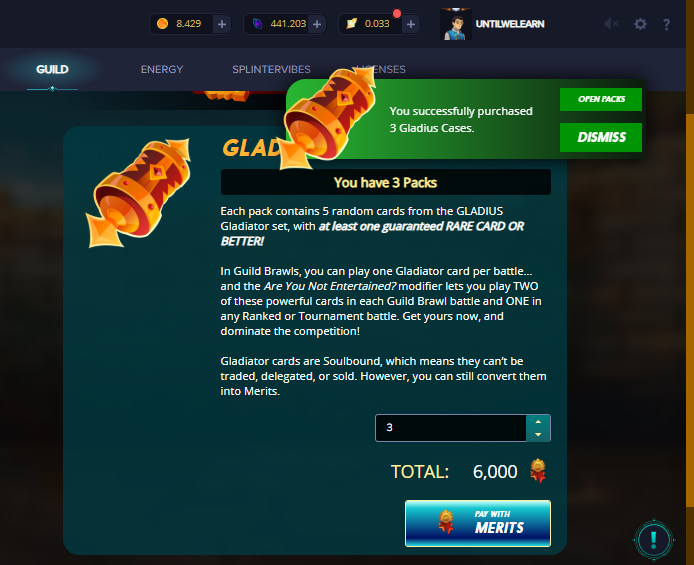The image size is (694, 565).
Task: Click the plus next to the 8.429 balance
Action: [222, 24]
